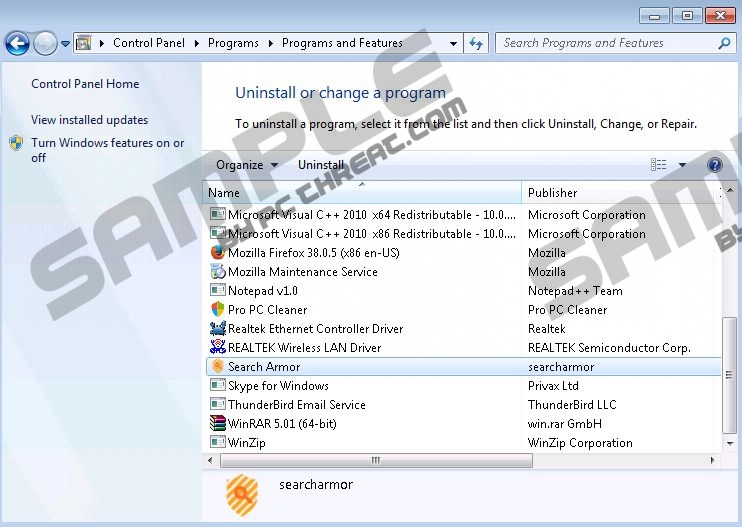Screen dimensions: 742x527
Task: Open the address bar history dropdown
Action: click(x=453, y=44)
